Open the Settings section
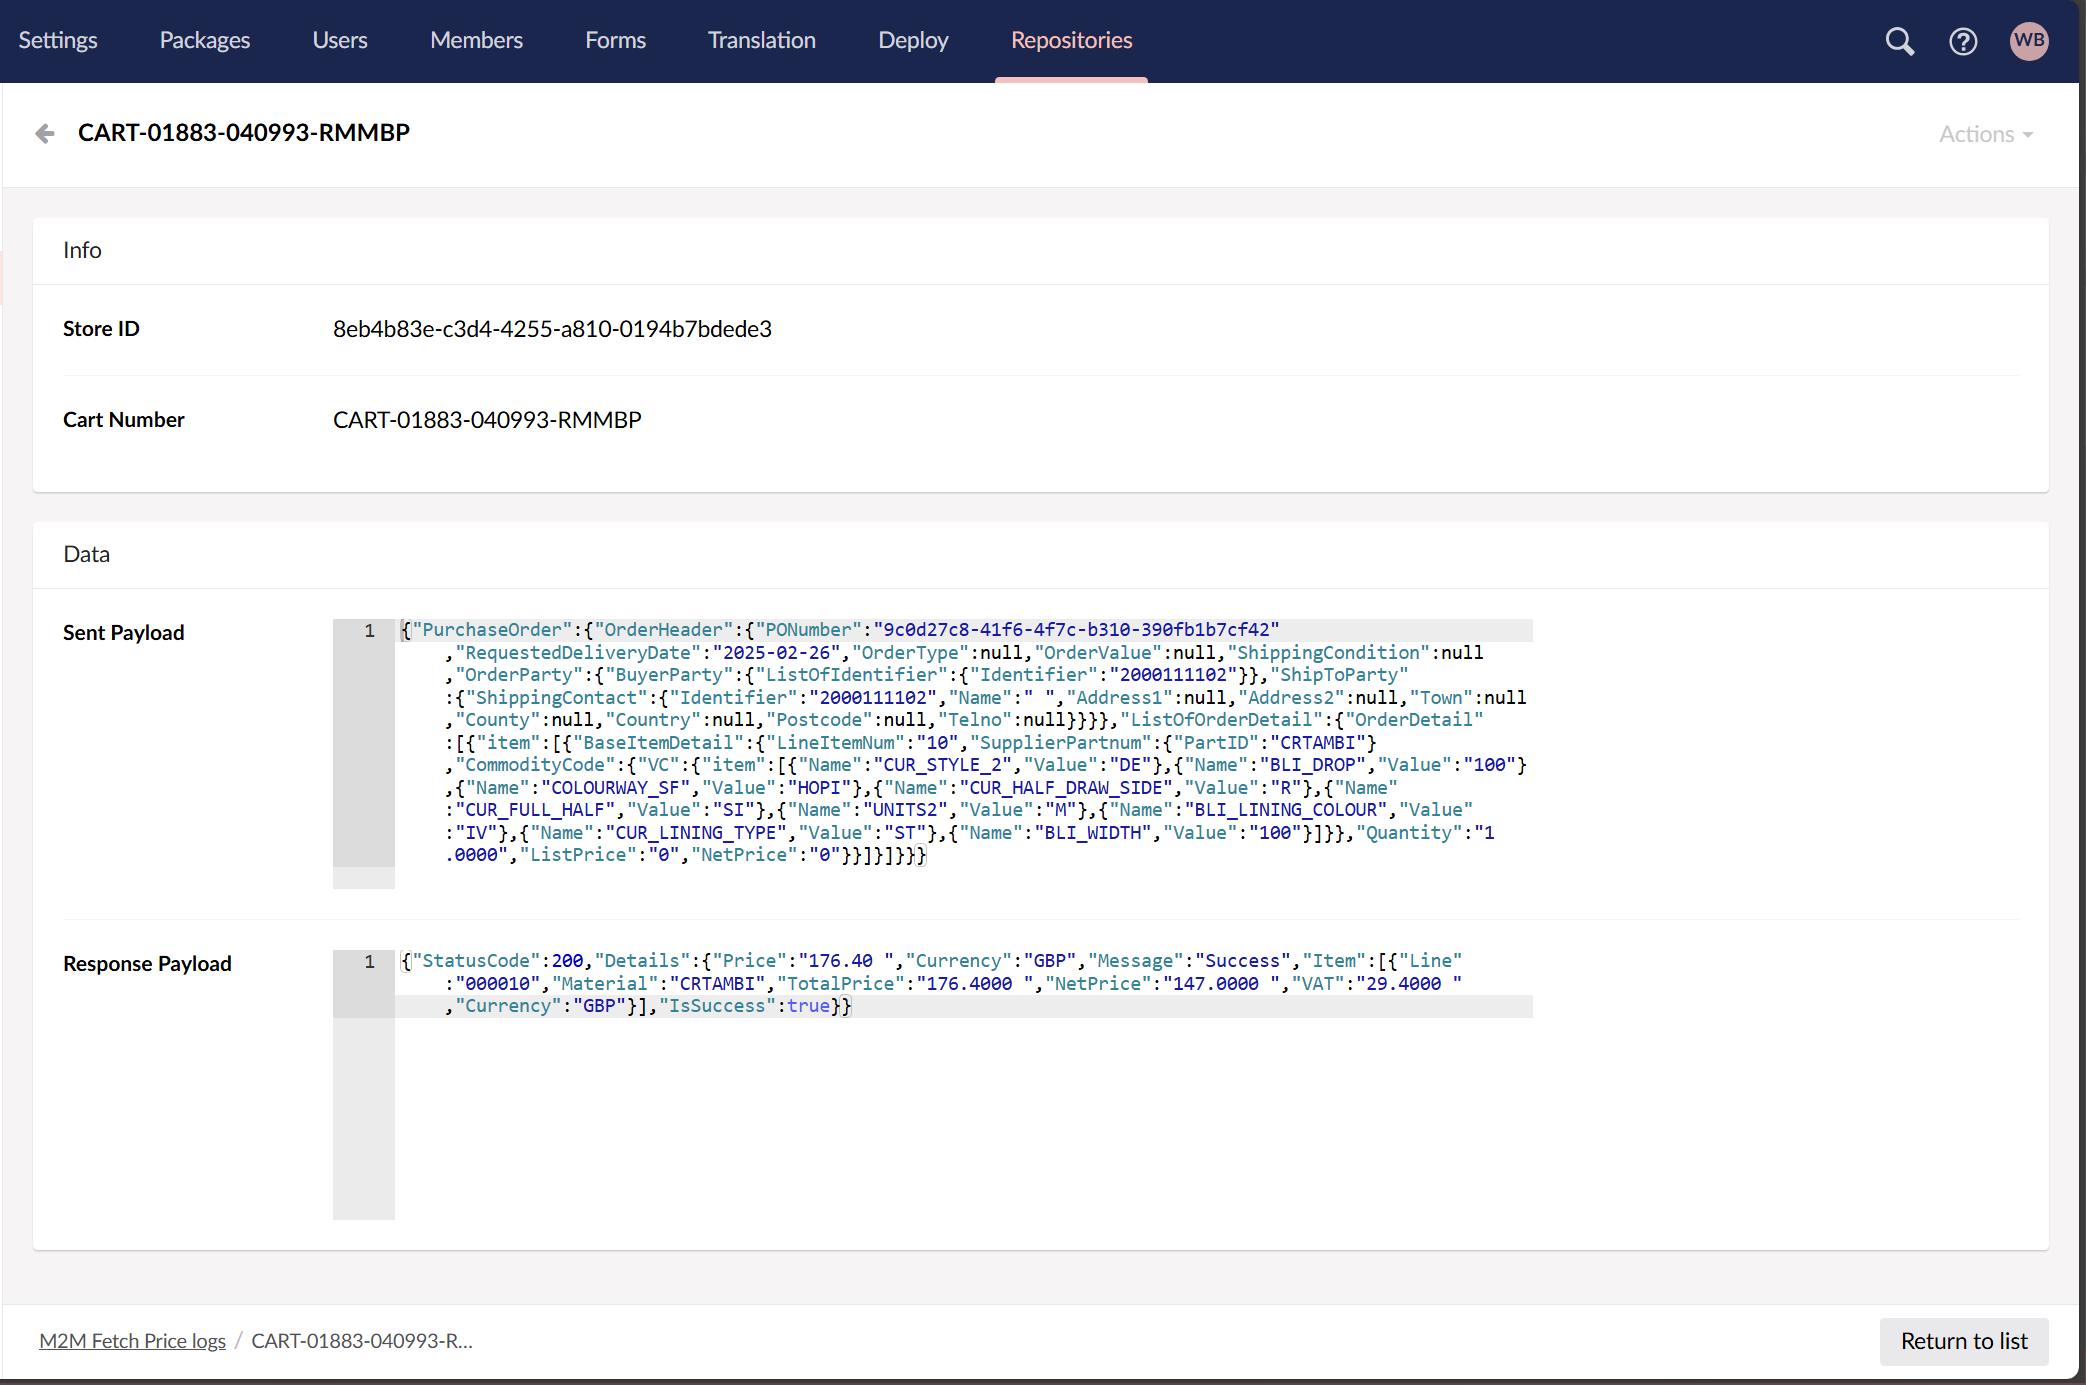The image size is (2086, 1385). [x=58, y=40]
